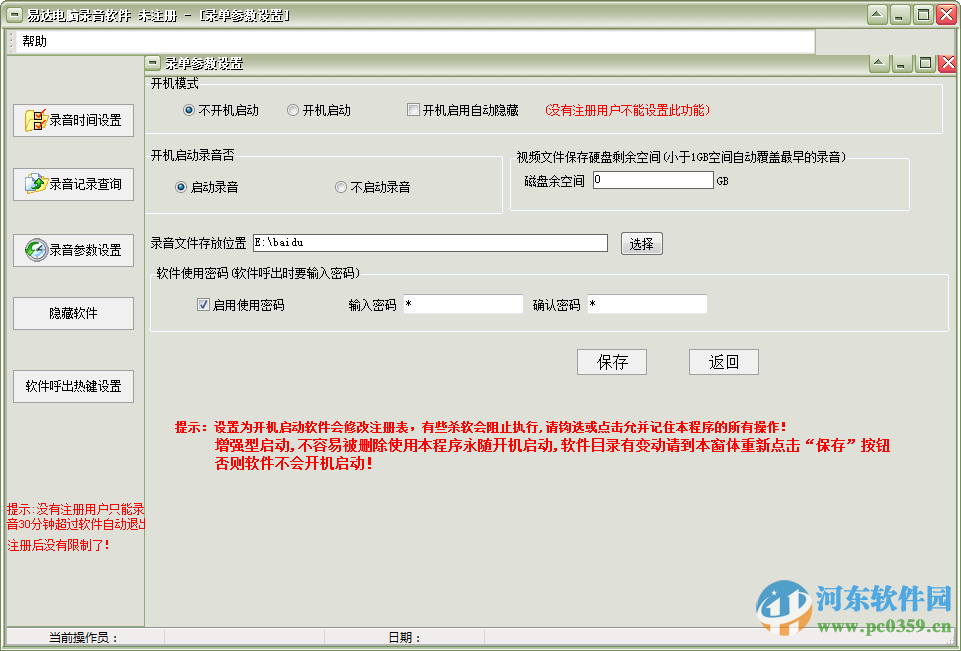Click the folder icon on 录音记录查询

point(36,183)
